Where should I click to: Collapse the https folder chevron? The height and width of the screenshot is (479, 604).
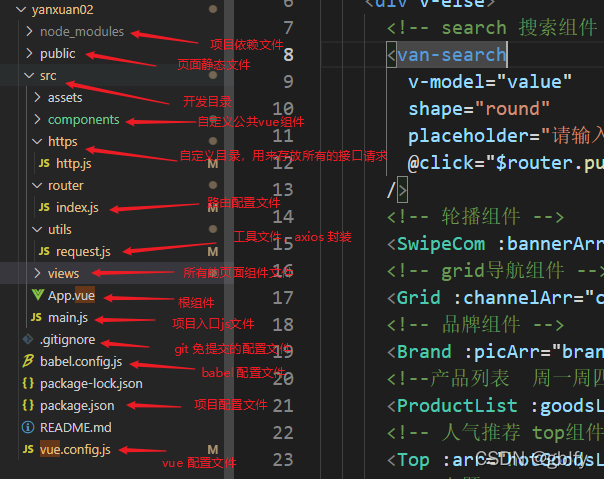tap(37, 142)
